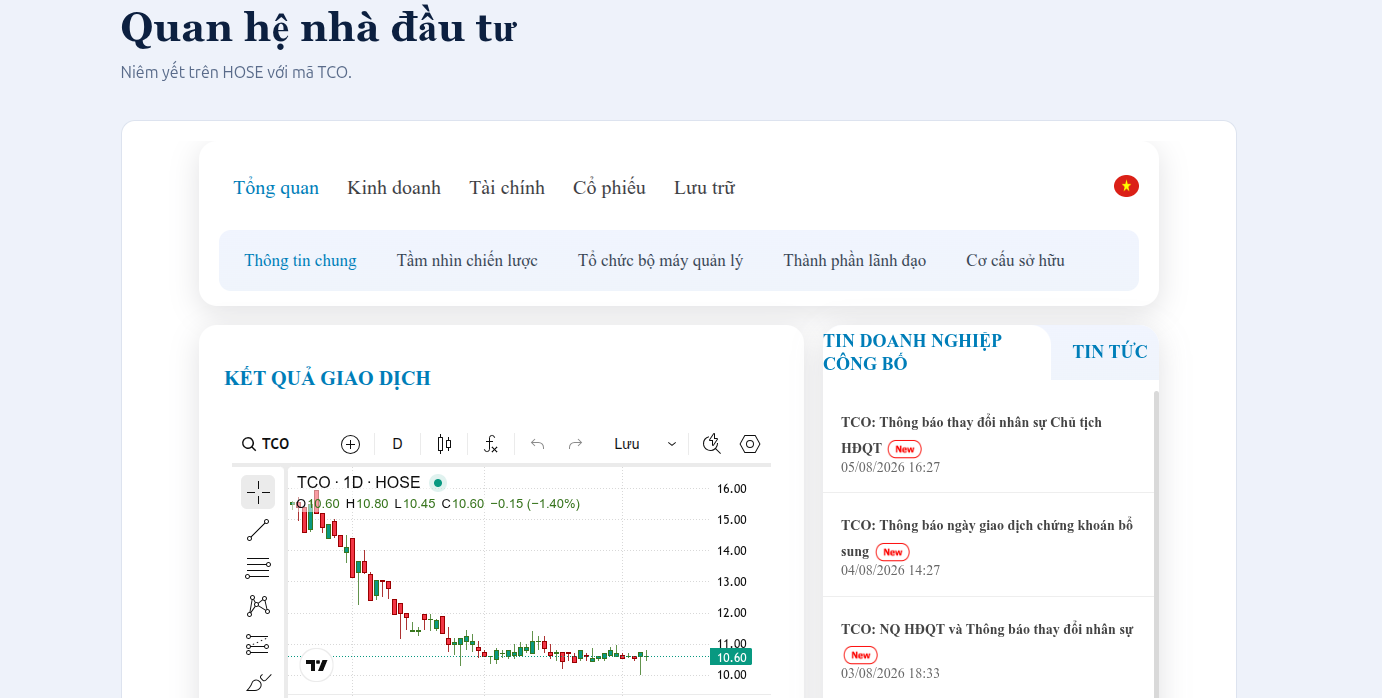
Task: Click the 13.00 price axis label
Action: pyautogui.click(x=732, y=582)
